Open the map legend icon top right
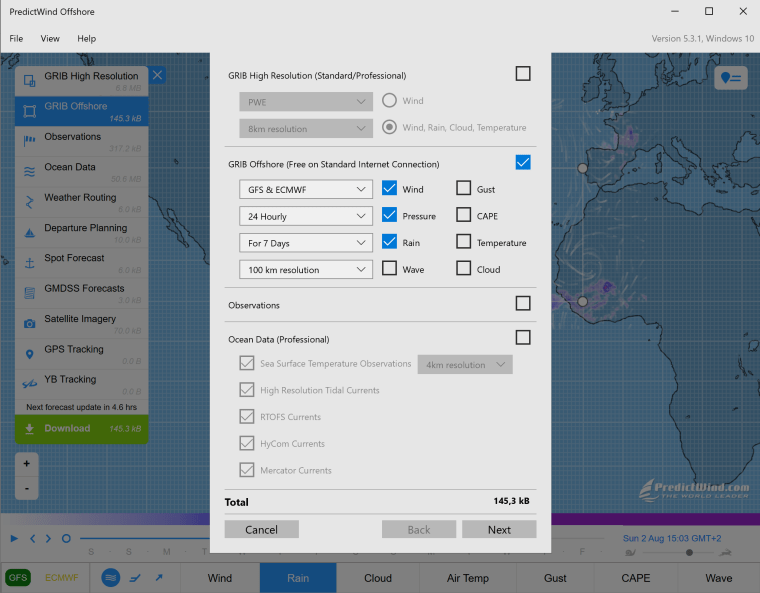 [731, 79]
